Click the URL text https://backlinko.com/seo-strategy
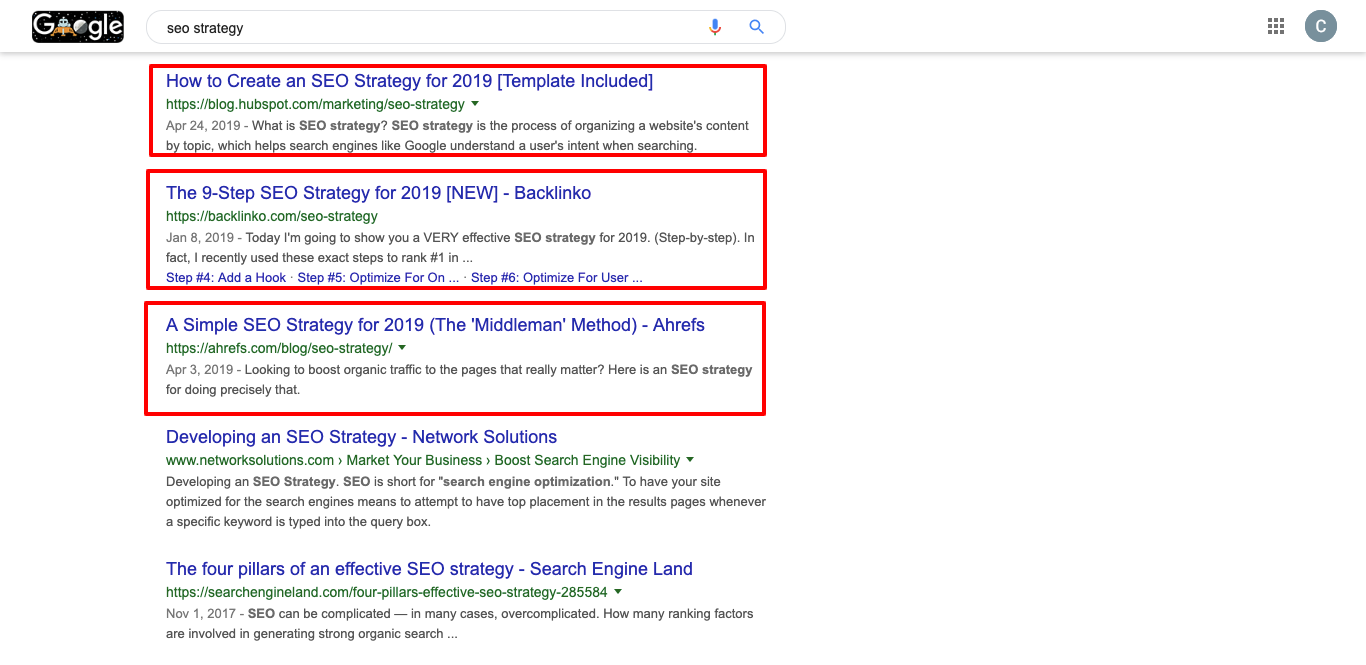The height and width of the screenshot is (665, 1366). tap(272, 216)
